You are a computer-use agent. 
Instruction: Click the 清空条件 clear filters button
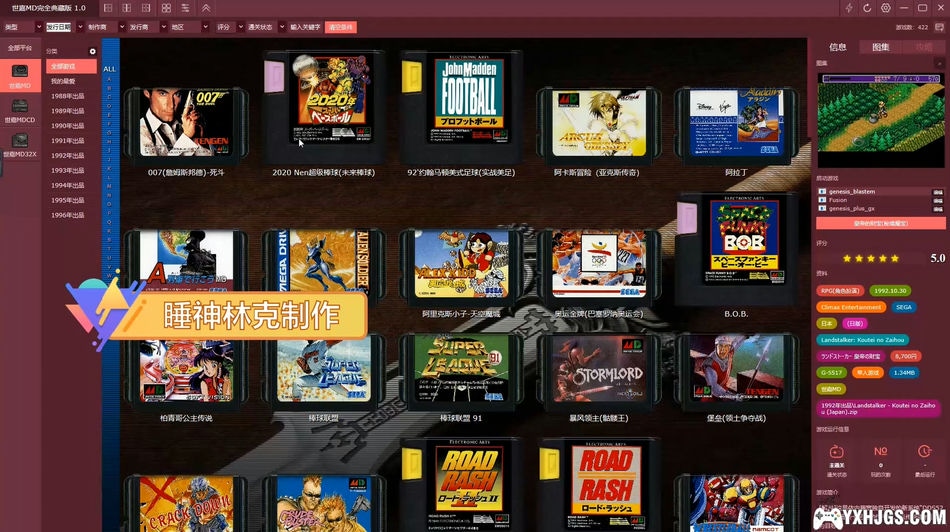[x=341, y=27]
